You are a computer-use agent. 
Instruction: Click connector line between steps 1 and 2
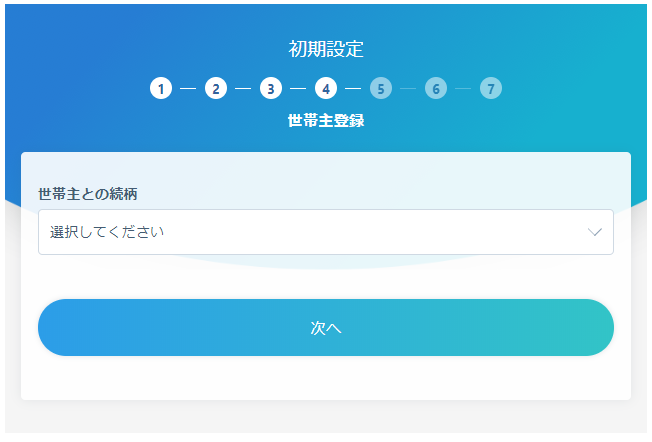pyautogui.click(x=188, y=88)
